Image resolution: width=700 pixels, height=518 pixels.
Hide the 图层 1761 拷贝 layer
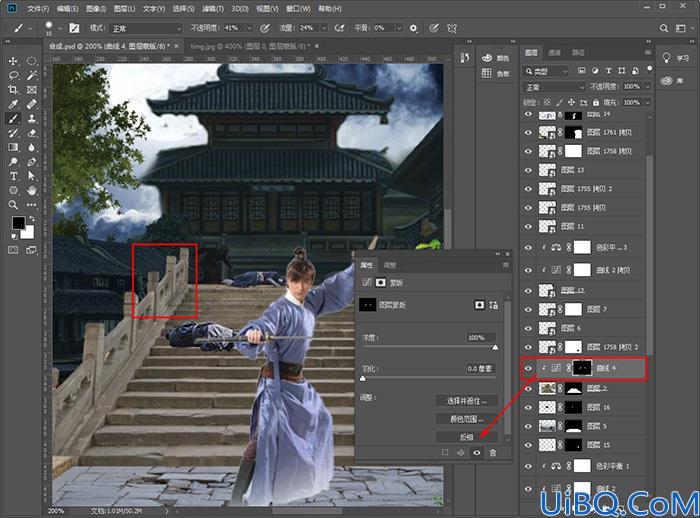click(x=529, y=132)
